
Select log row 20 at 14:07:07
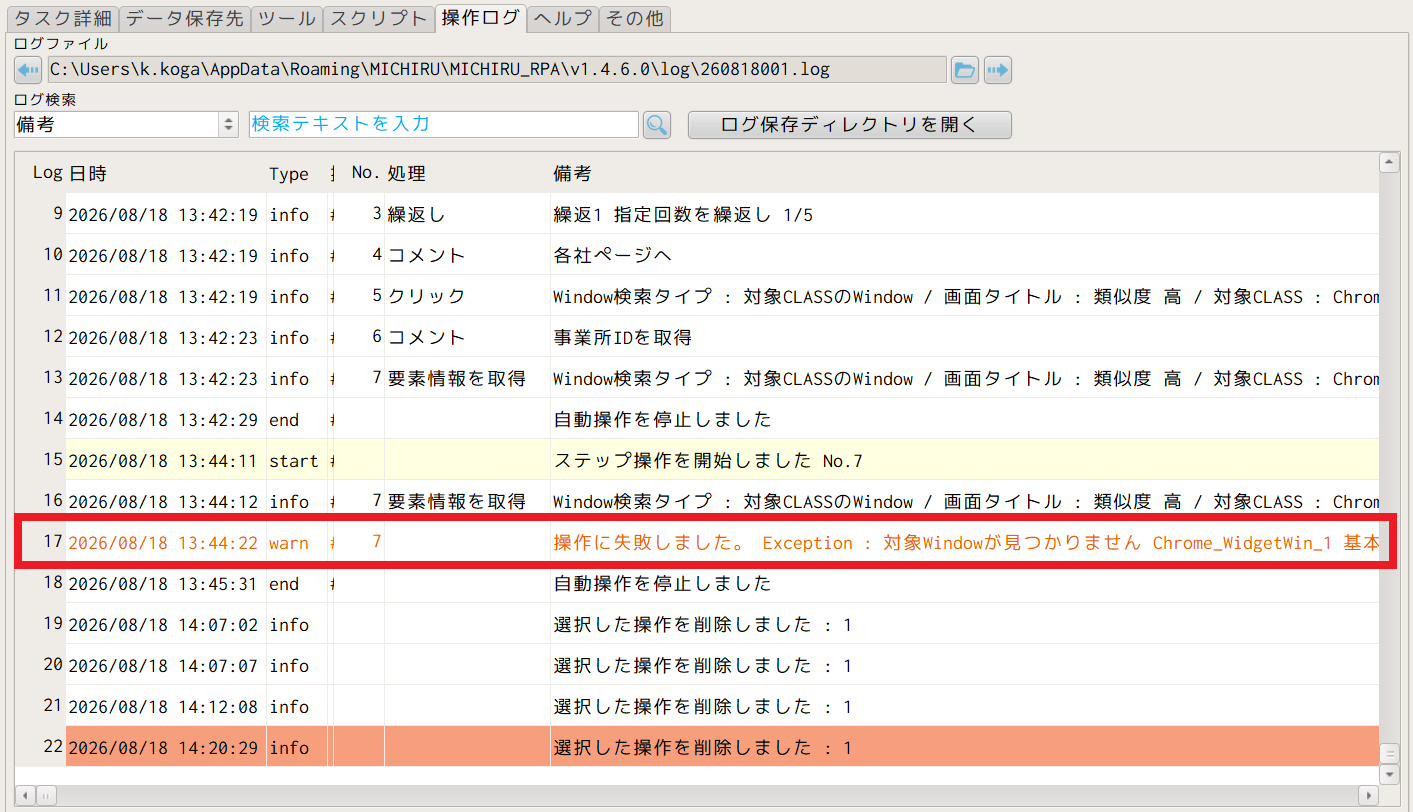[x=697, y=665]
